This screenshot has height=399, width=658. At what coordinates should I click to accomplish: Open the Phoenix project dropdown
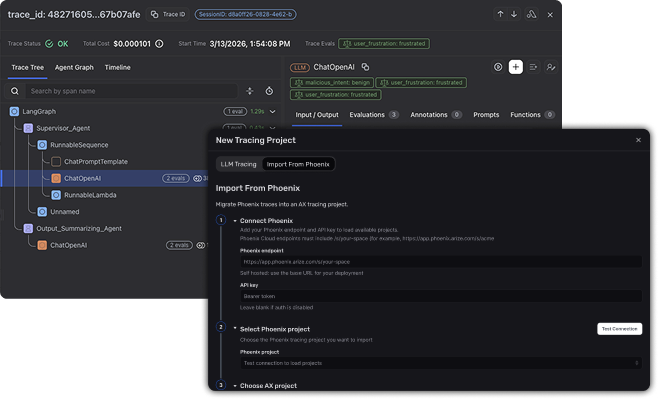(x=441, y=363)
